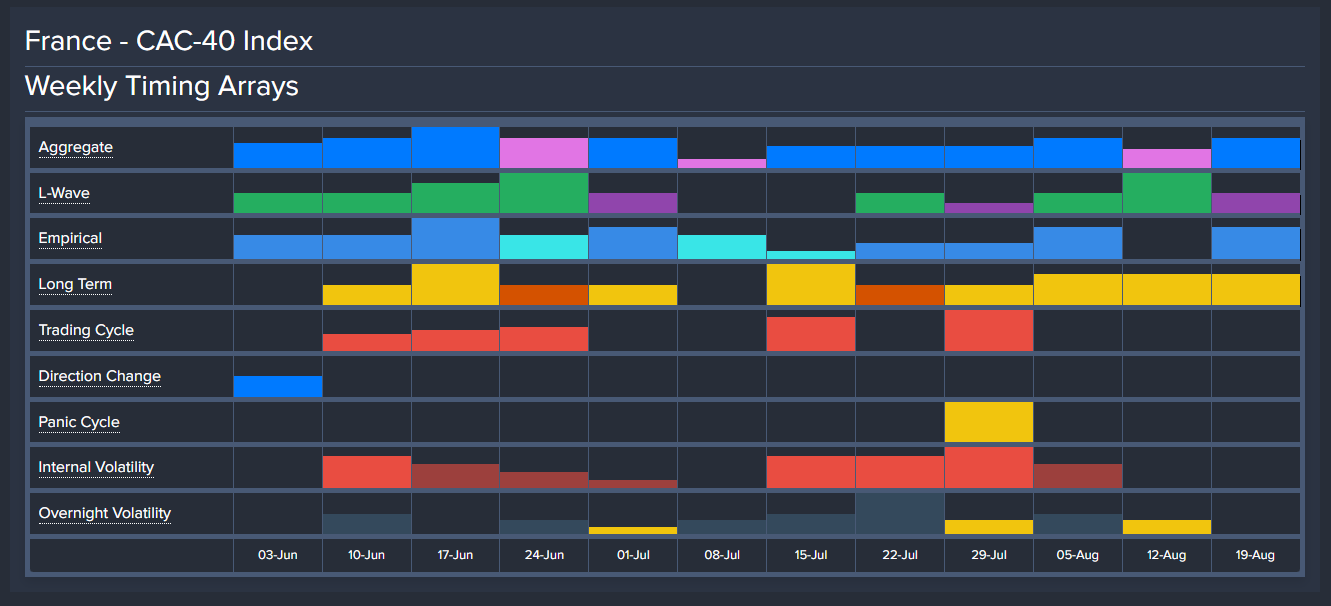Viewport: 1331px width, 606px height.
Task: Click the Internal Volatility bar for 10-Jun
Action: [366, 472]
